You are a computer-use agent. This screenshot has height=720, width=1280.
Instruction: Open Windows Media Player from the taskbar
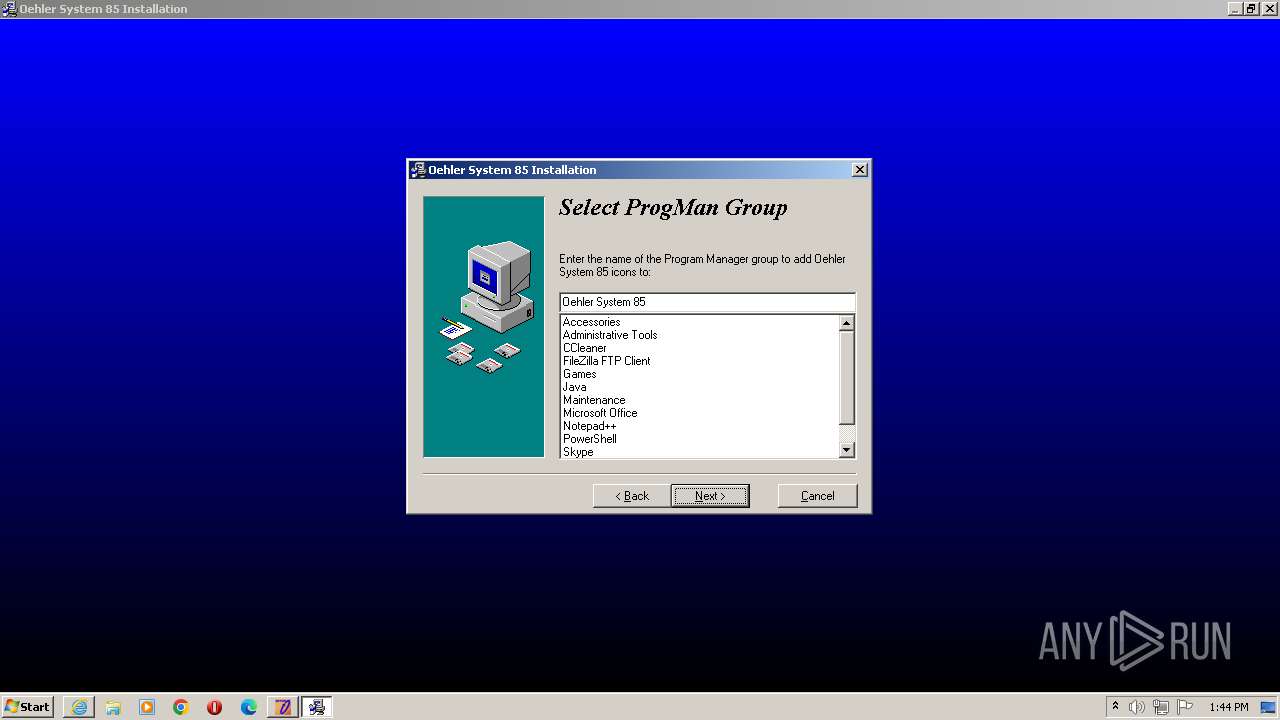click(x=147, y=707)
